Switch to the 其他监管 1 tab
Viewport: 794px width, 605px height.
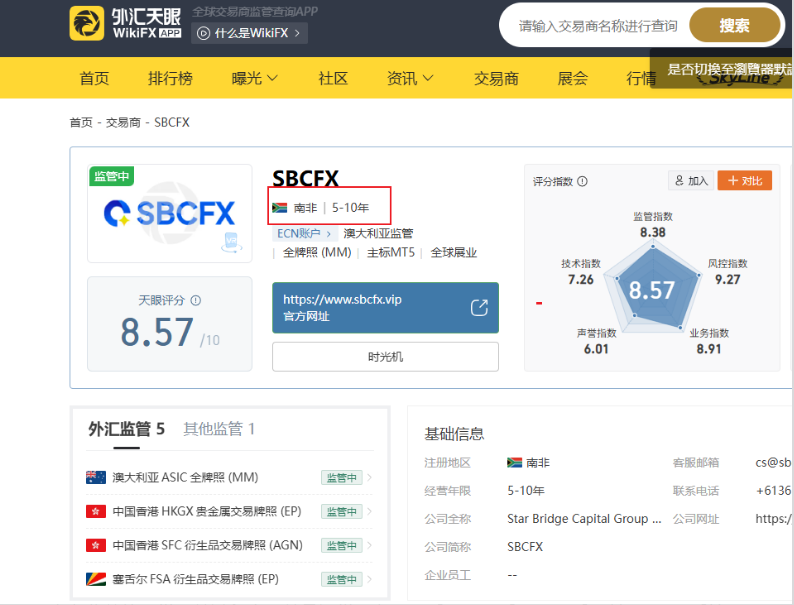pos(219,429)
